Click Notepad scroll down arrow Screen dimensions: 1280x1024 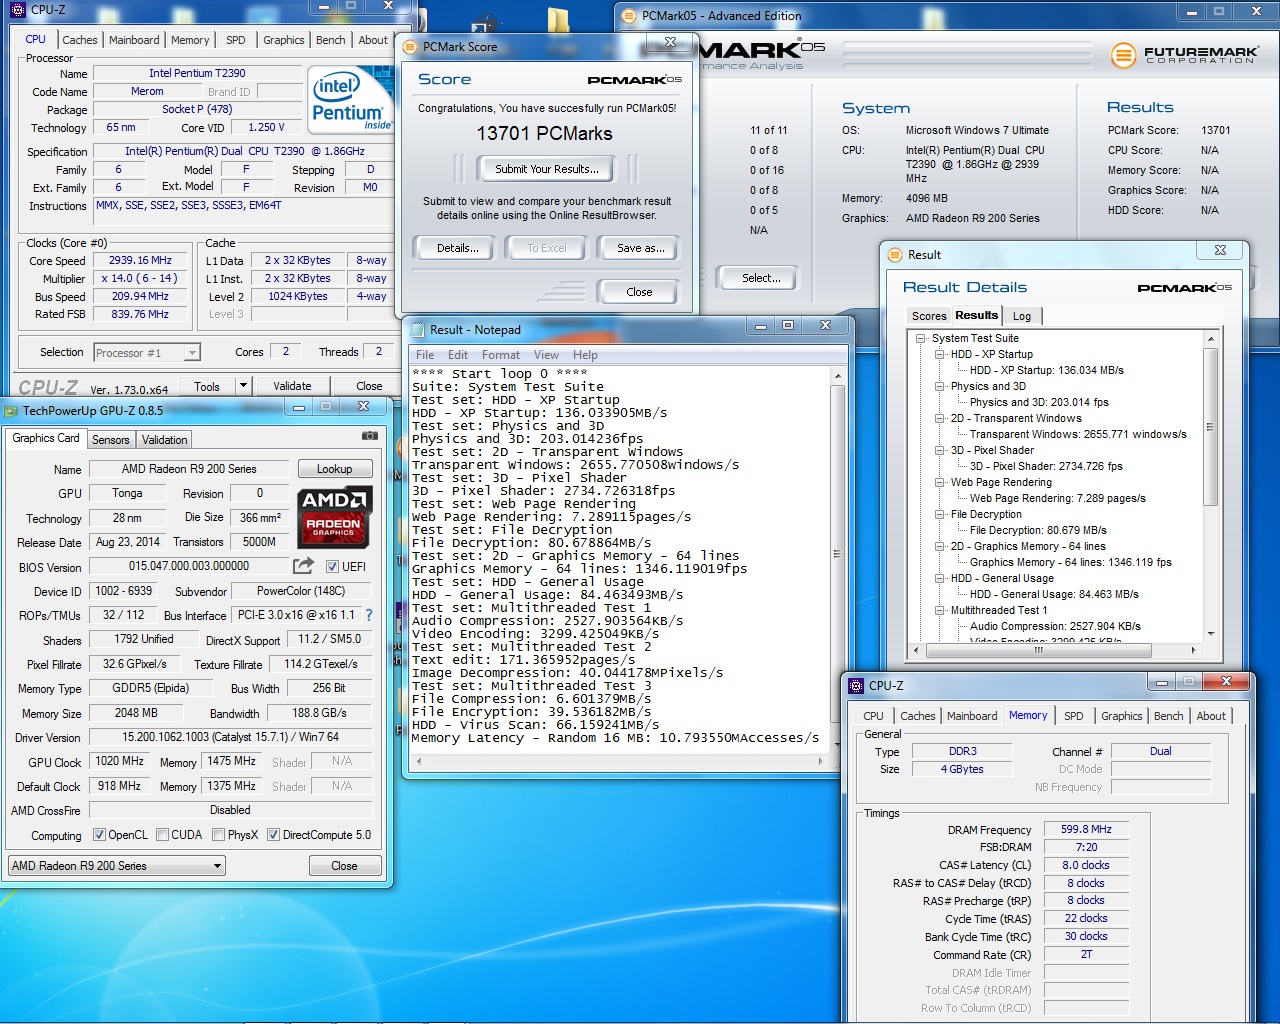(x=837, y=746)
